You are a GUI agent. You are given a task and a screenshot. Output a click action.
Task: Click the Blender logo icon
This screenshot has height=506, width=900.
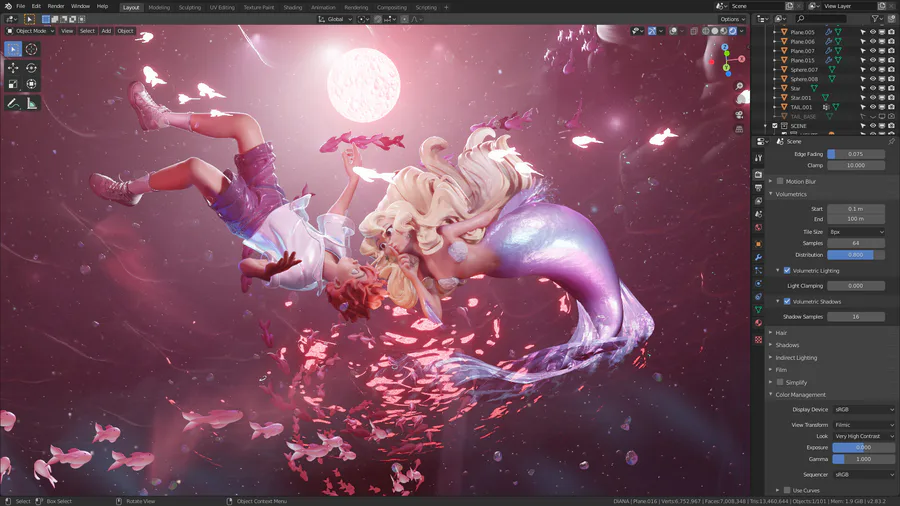tap(8, 6)
